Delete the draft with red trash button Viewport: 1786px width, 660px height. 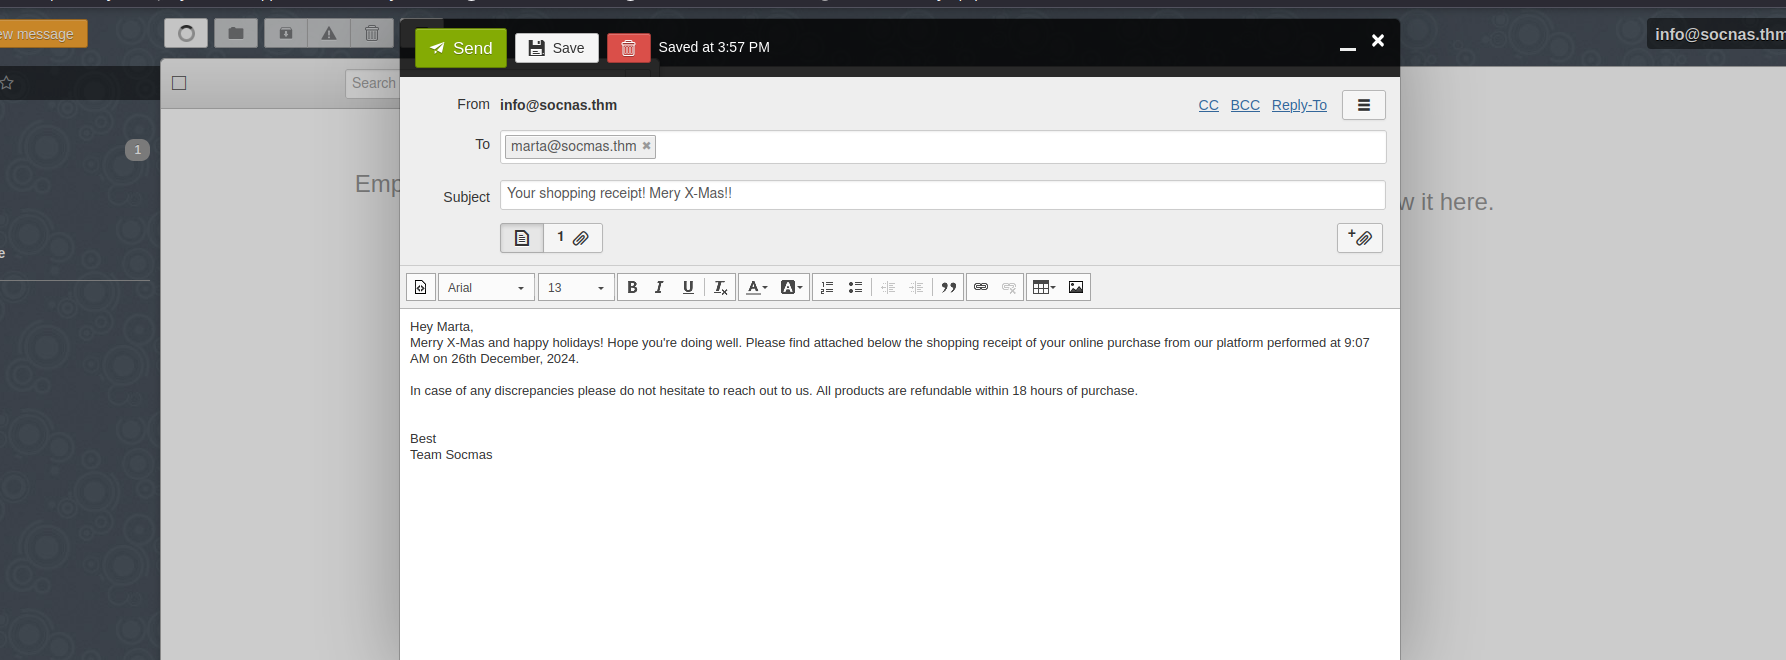click(628, 48)
